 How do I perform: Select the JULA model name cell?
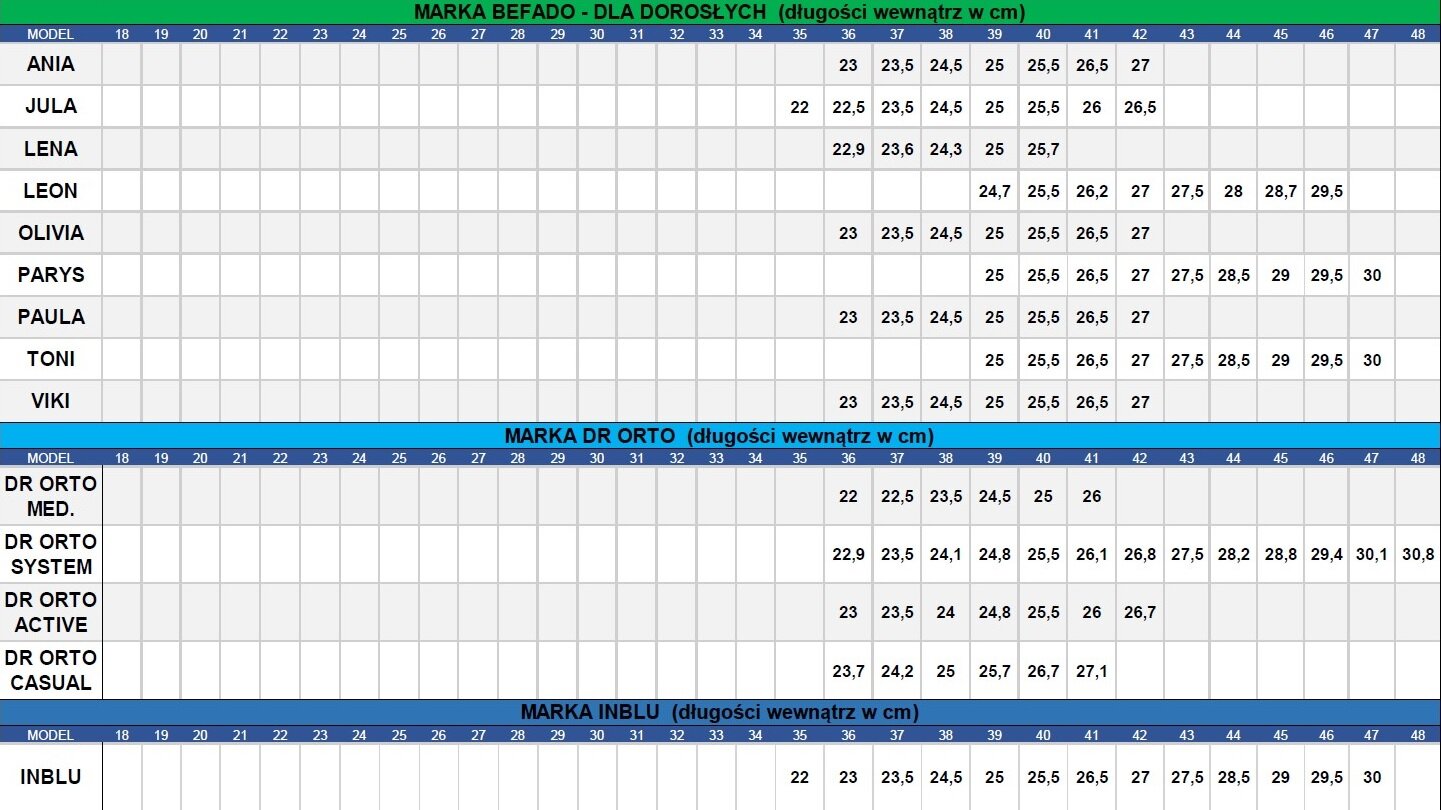click(51, 106)
